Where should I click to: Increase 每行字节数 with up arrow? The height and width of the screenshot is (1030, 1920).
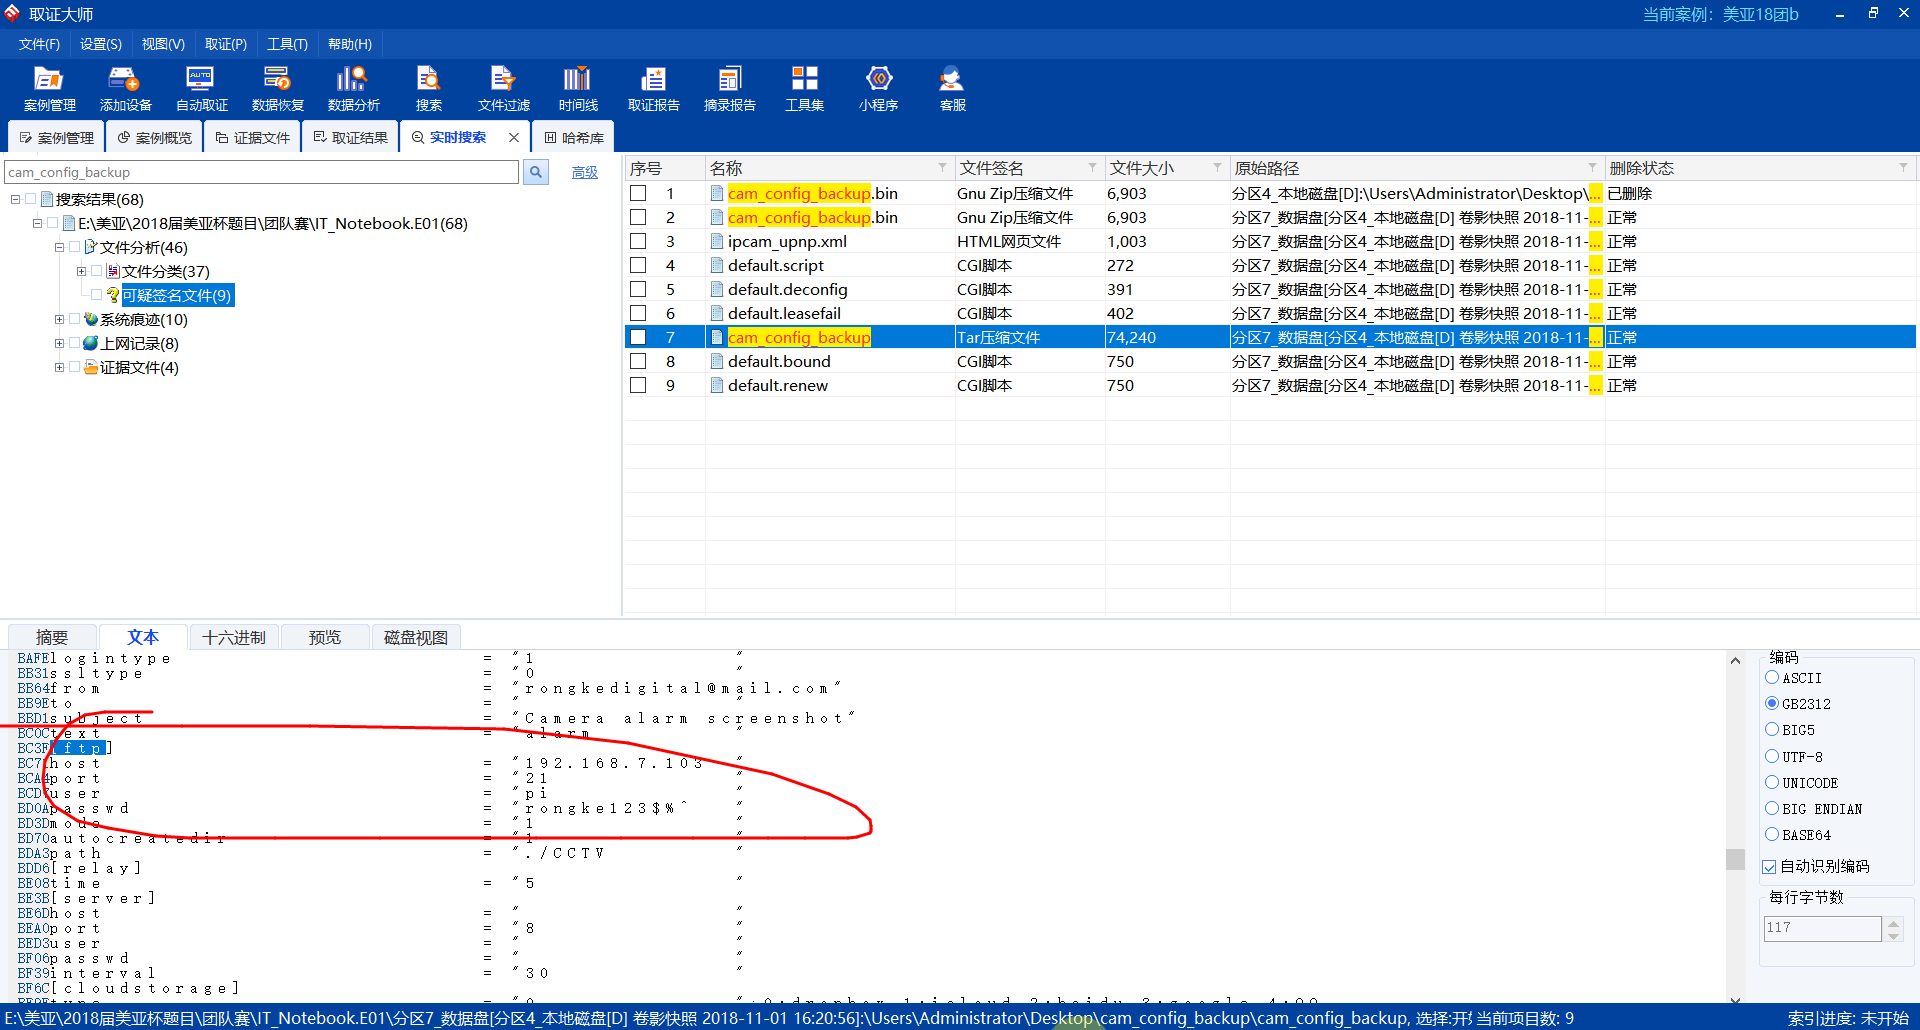[1893, 922]
